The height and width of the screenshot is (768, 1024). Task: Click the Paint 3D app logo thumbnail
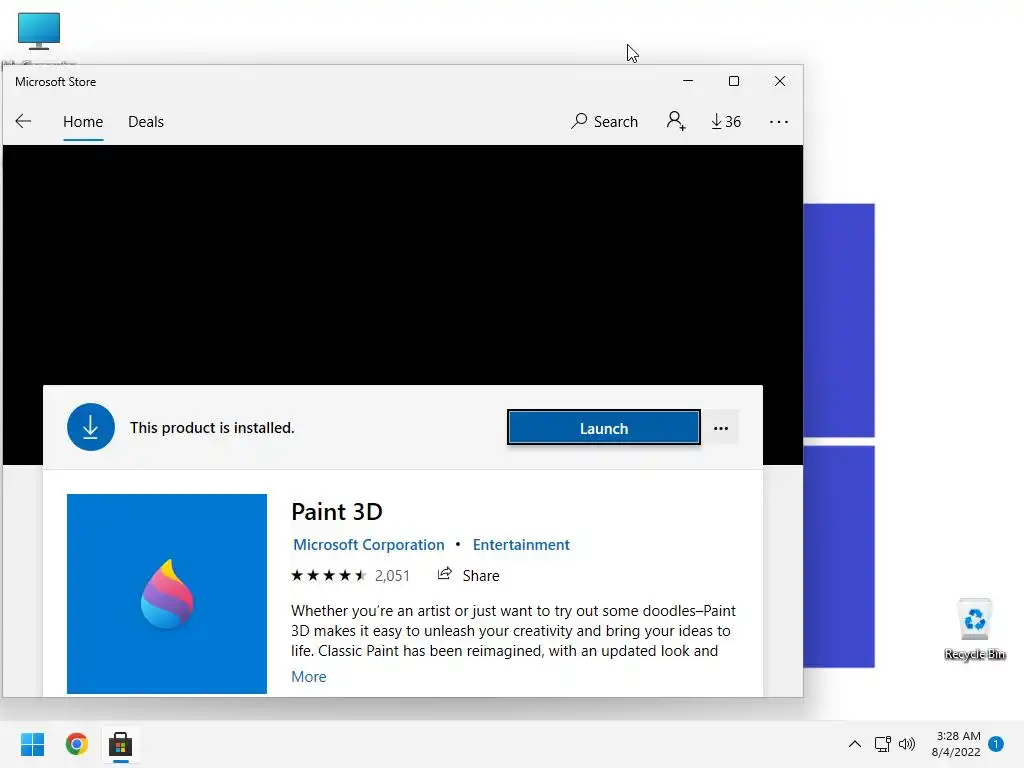[x=167, y=594]
